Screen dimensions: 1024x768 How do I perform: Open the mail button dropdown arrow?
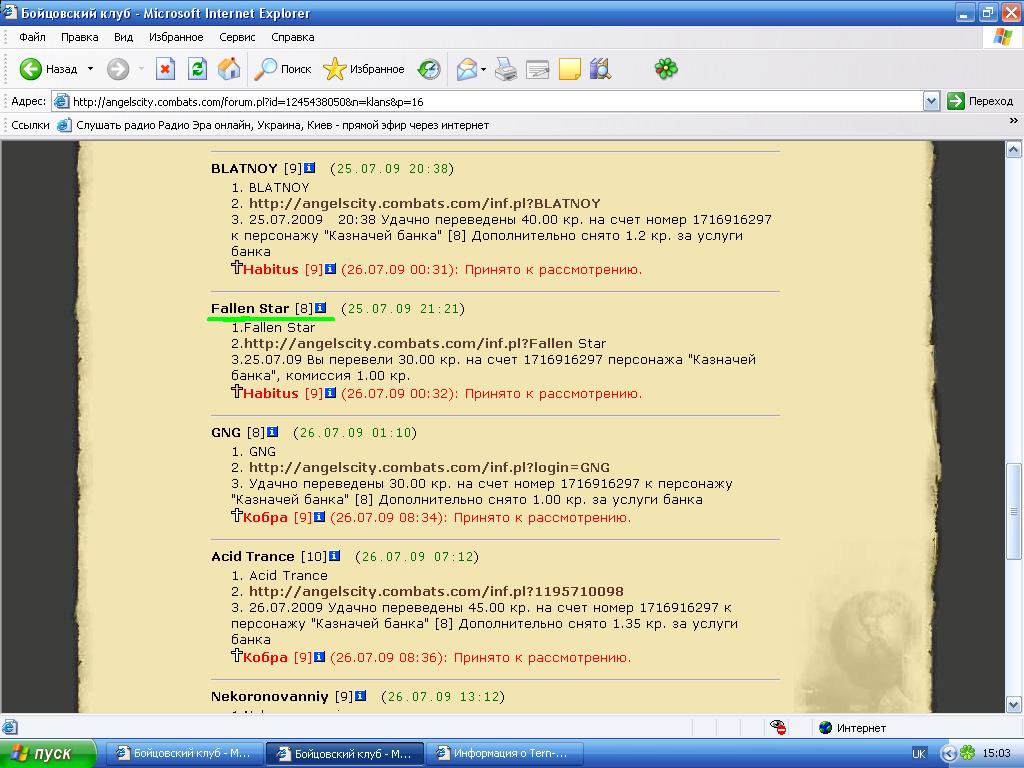pos(483,69)
